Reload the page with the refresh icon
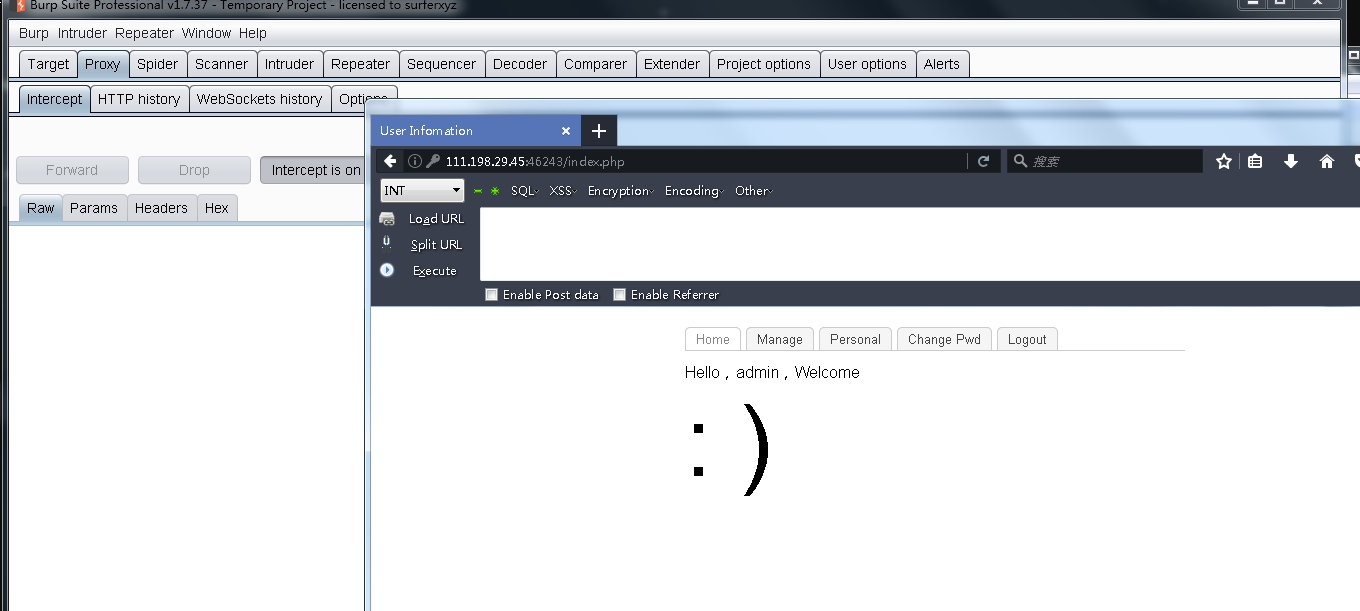The image size is (1360, 611). pyautogui.click(x=983, y=161)
